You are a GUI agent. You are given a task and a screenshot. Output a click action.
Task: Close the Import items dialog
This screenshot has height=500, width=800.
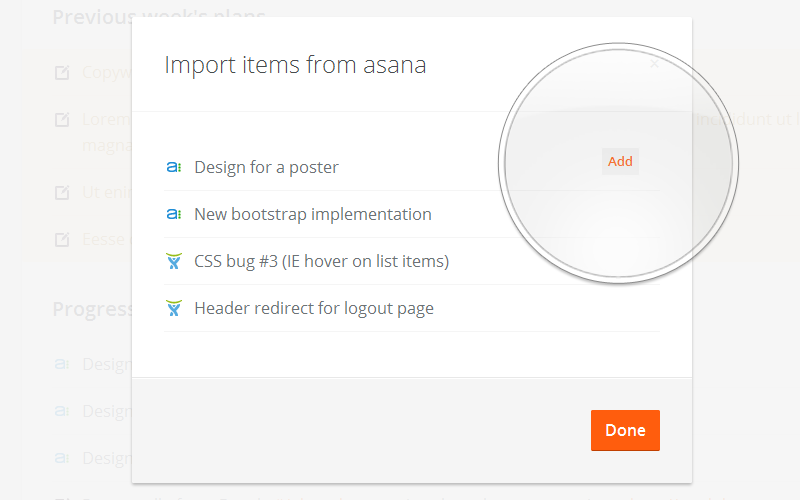click(x=654, y=64)
